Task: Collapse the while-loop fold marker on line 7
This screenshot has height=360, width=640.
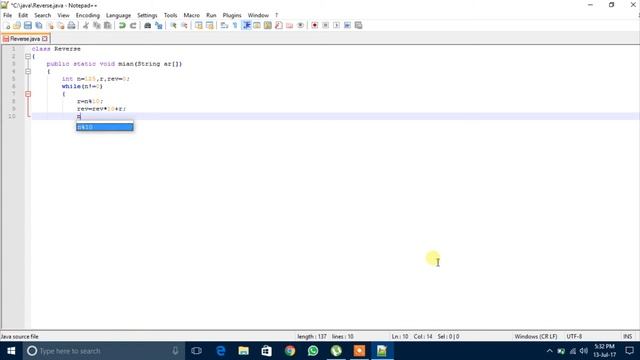Action: pos(28,94)
